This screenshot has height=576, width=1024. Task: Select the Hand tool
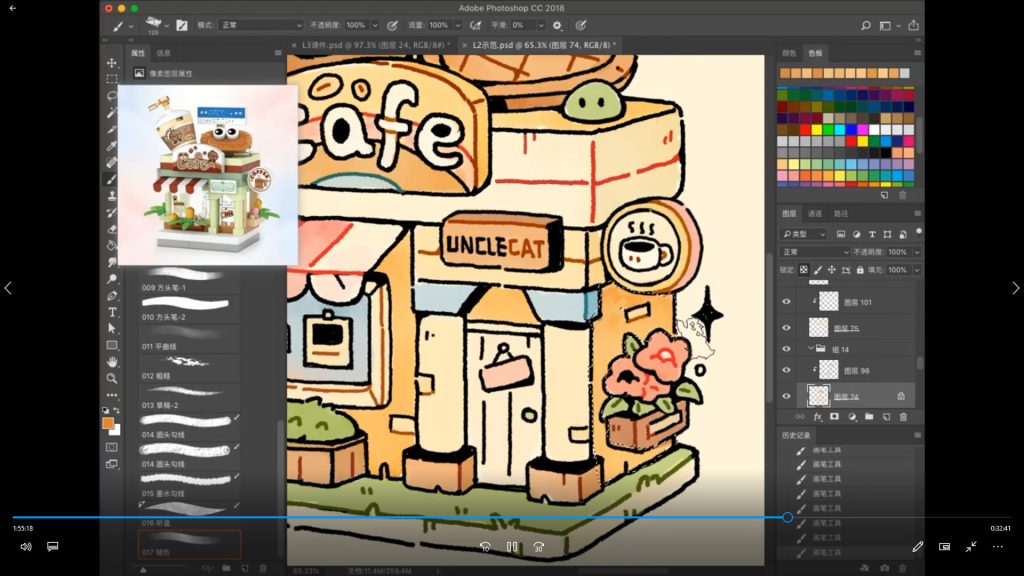(112, 361)
